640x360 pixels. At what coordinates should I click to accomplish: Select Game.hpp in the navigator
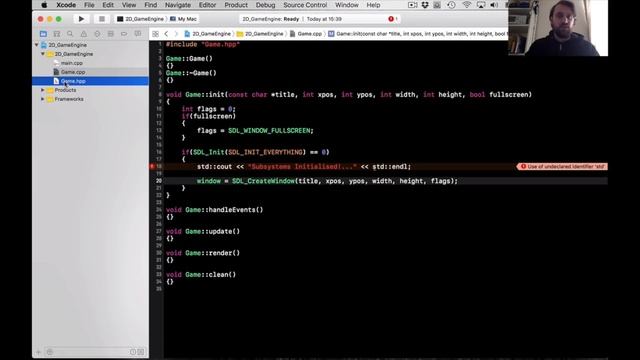91,81
